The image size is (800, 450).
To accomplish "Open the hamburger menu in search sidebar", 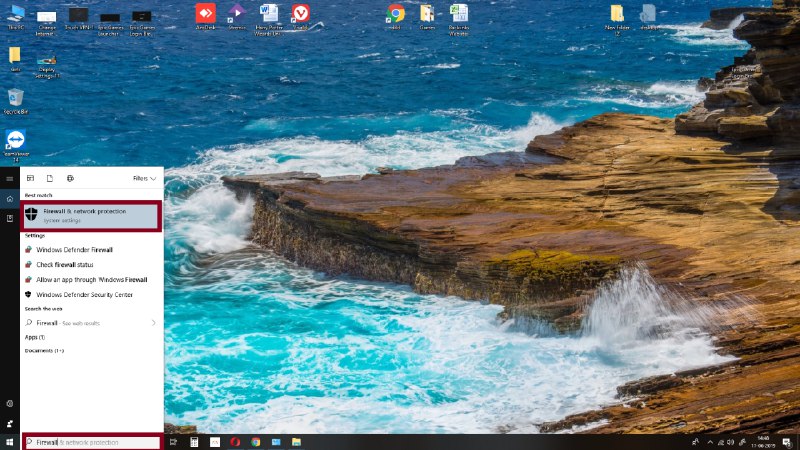I will pos(9,178).
